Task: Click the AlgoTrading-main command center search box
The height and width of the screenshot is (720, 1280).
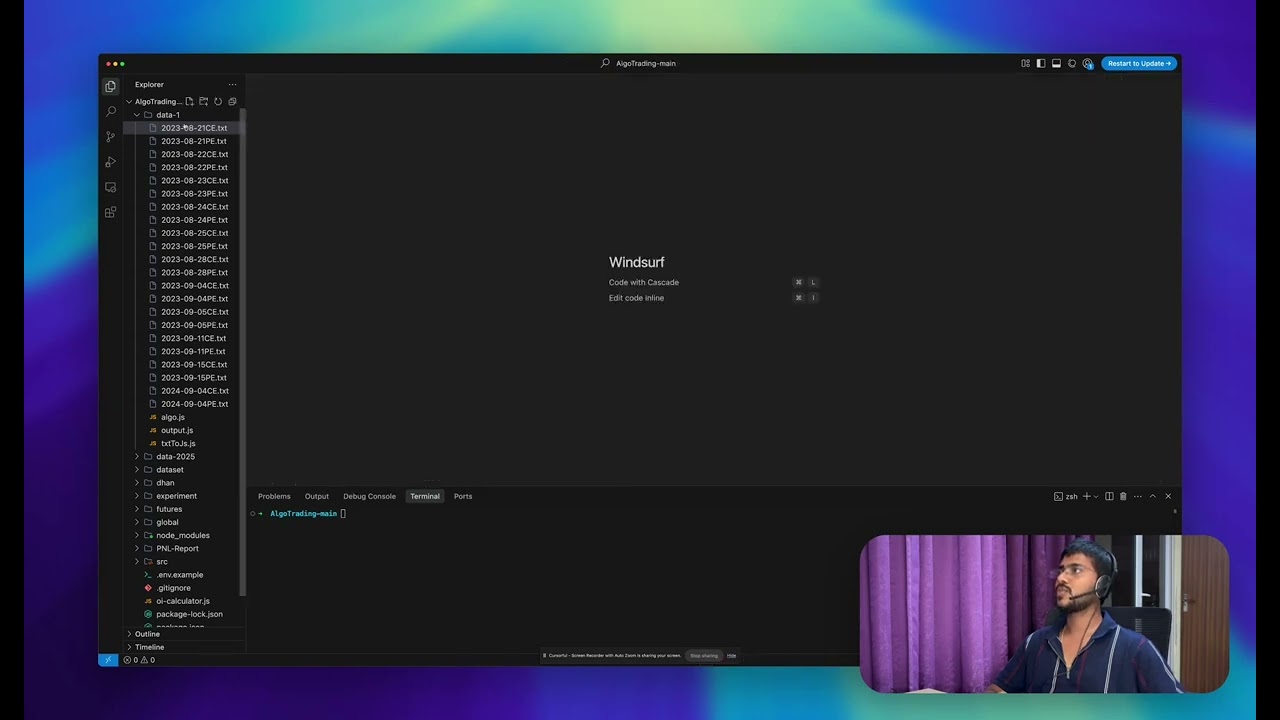Action: tap(639, 63)
